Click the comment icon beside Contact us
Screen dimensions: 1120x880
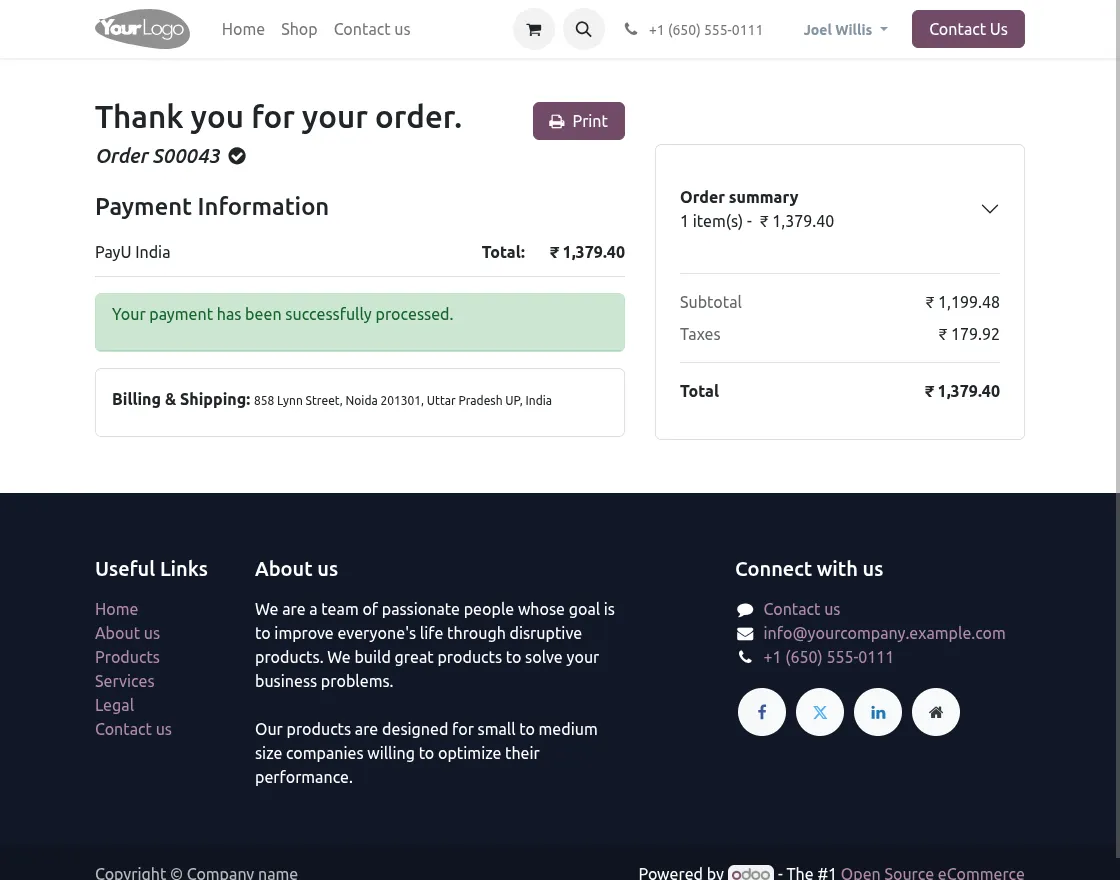point(745,609)
